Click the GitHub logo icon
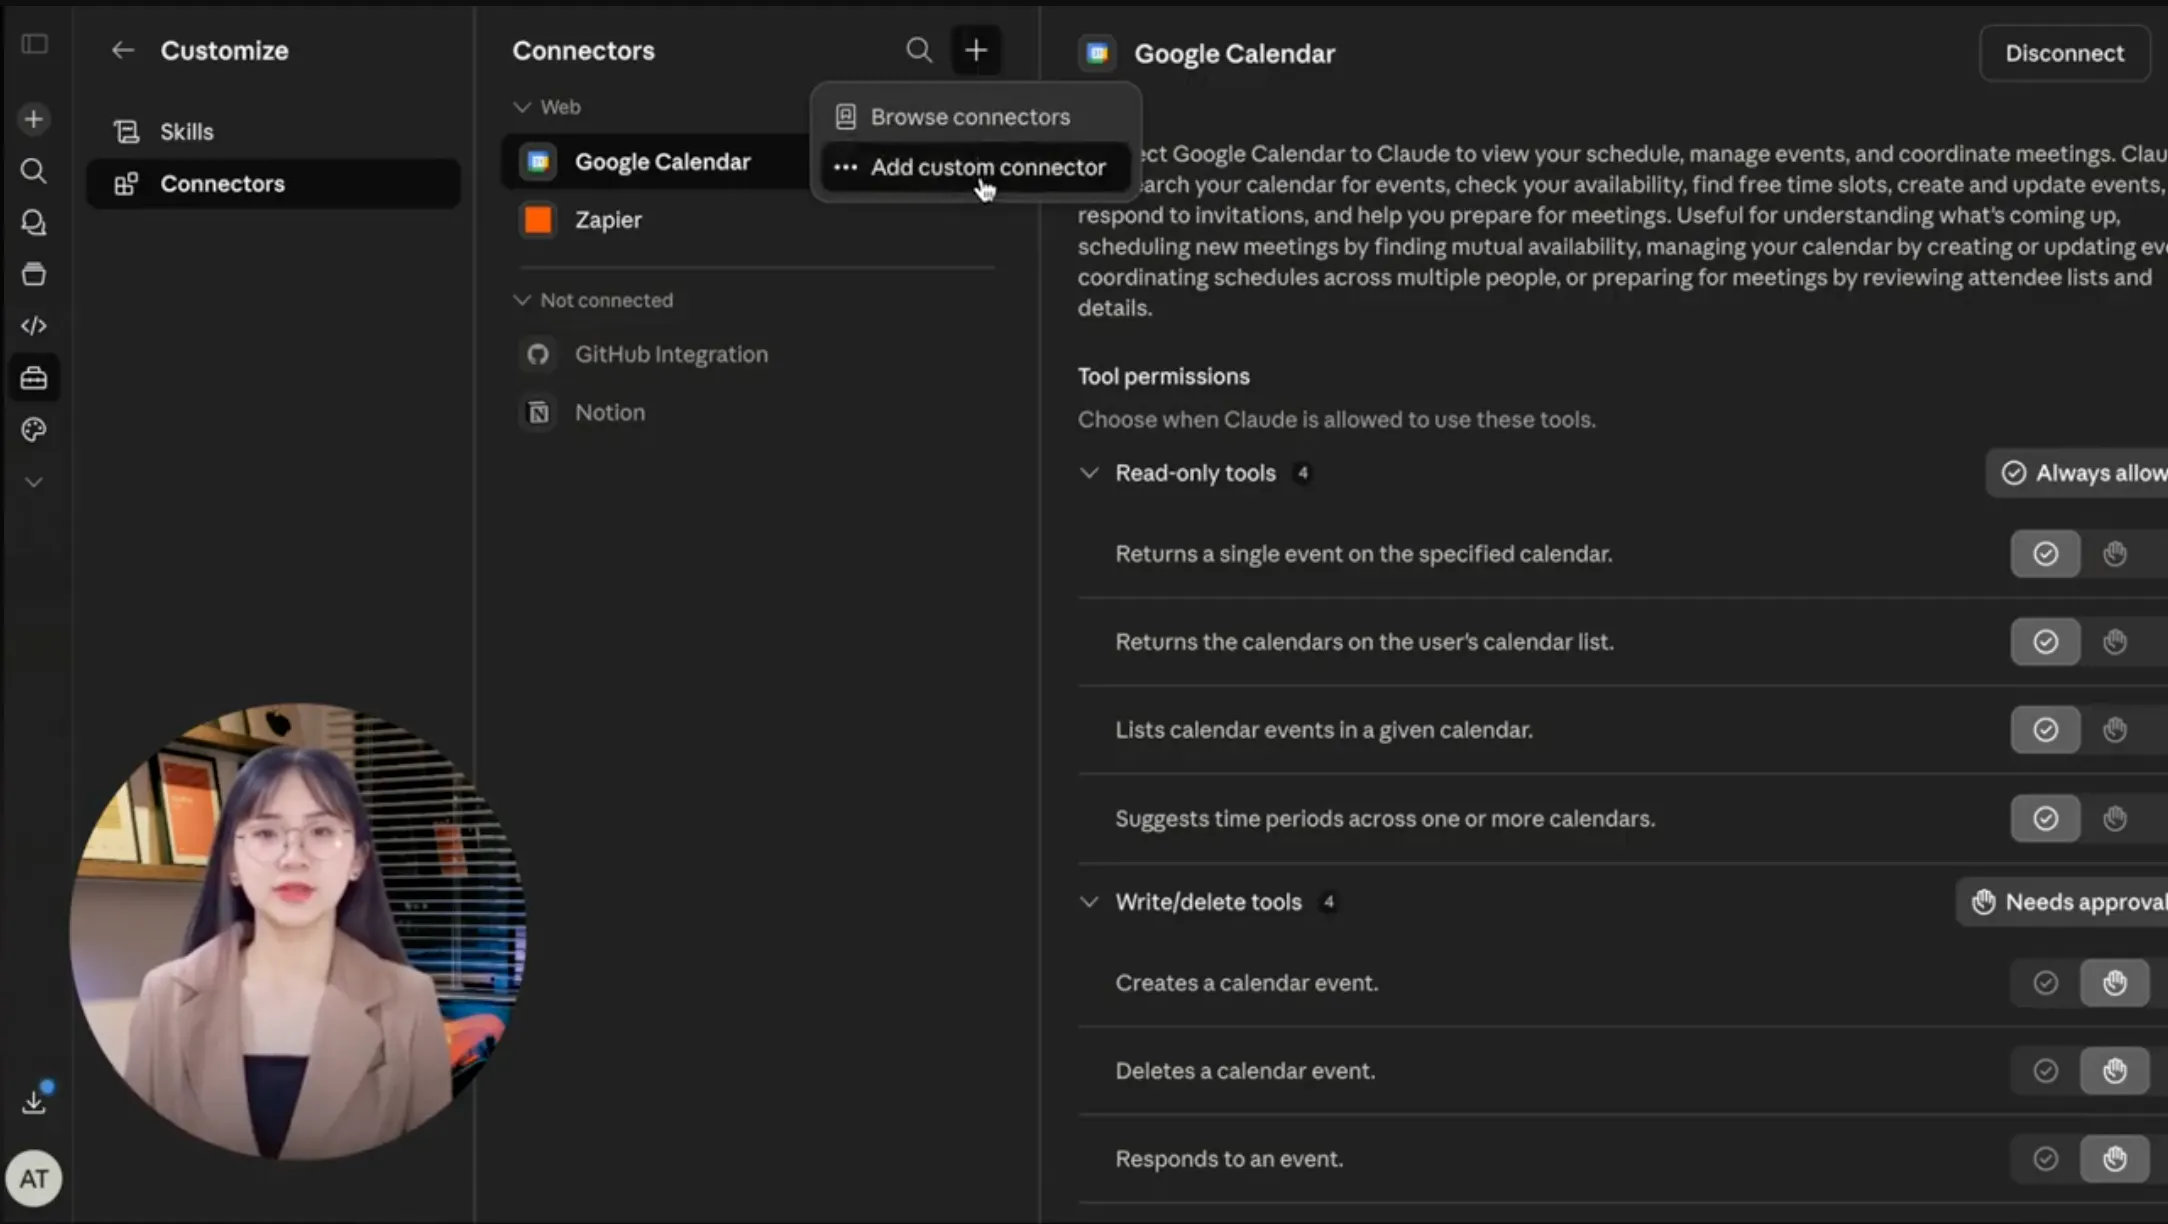The height and width of the screenshot is (1224, 2168). 538,354
